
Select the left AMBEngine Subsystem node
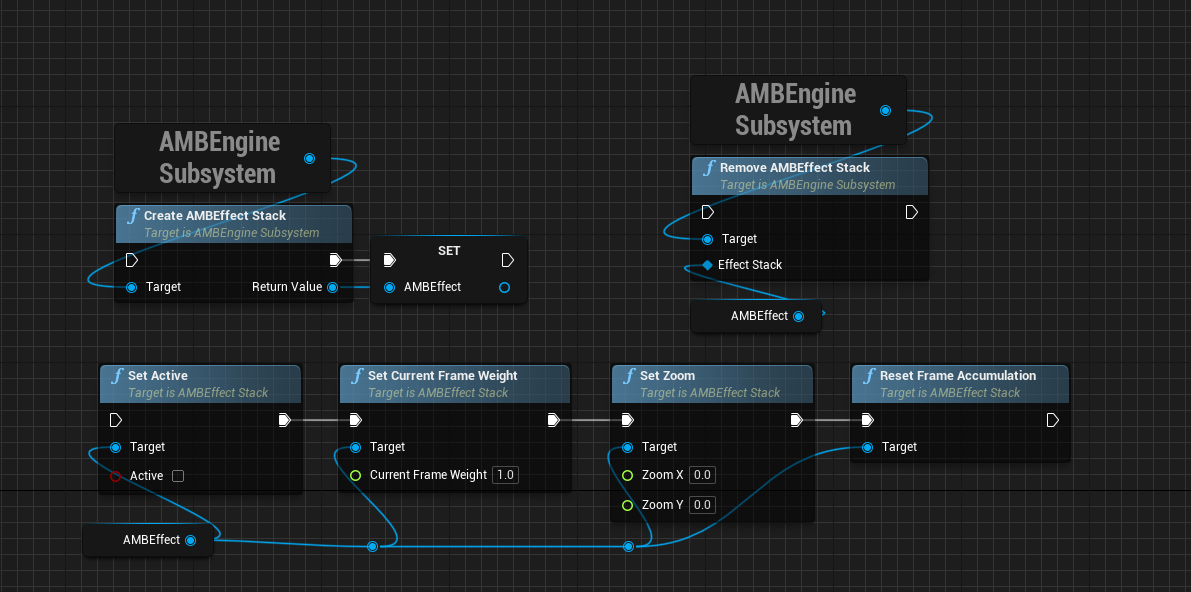pyautogui.click(x=222, y=158)
